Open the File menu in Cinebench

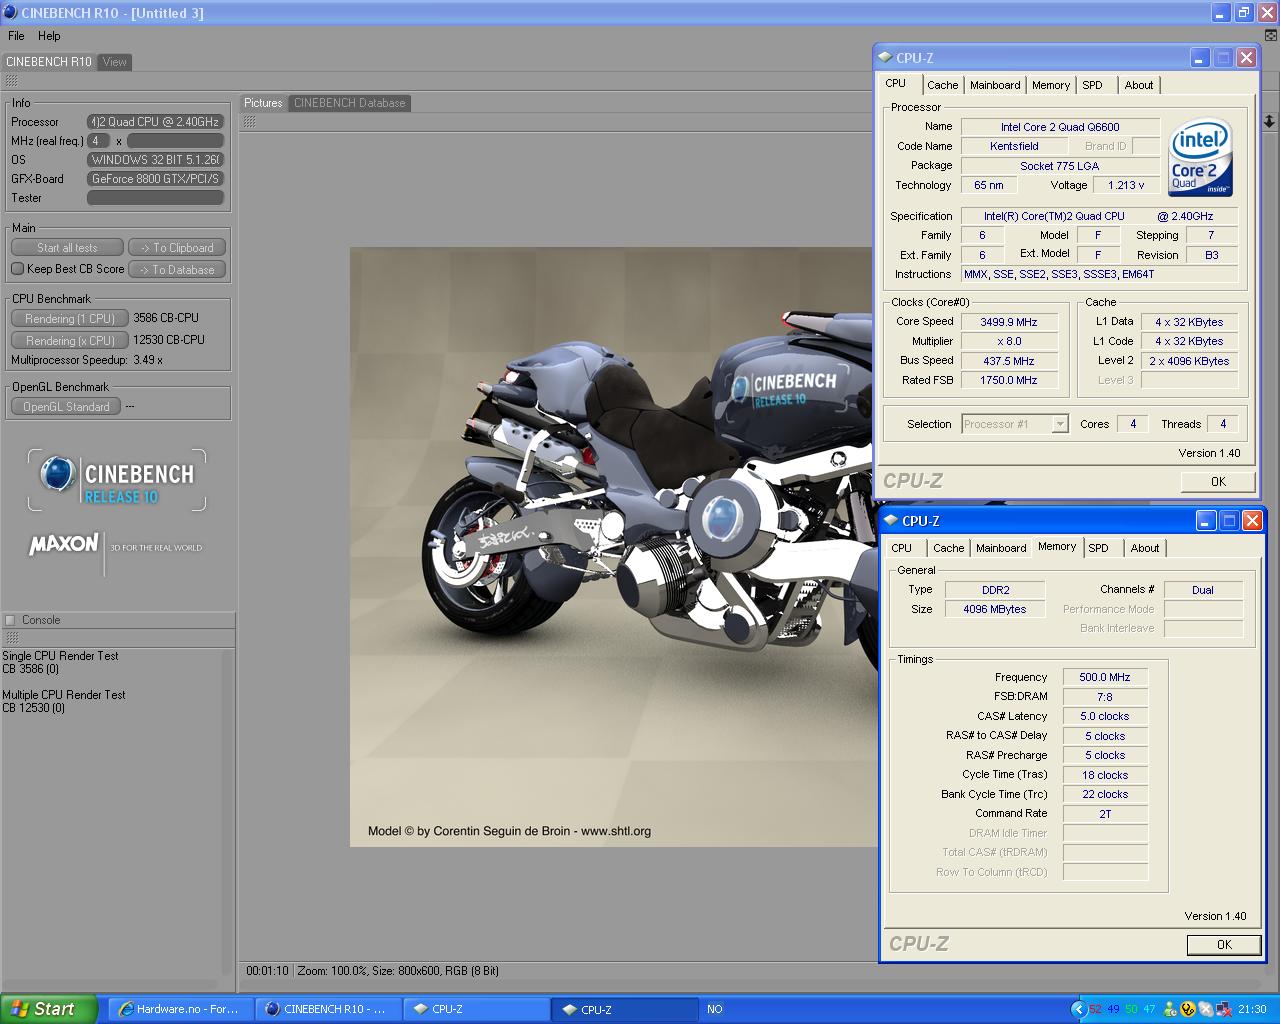pyautogui.click(x=16, y=36)
